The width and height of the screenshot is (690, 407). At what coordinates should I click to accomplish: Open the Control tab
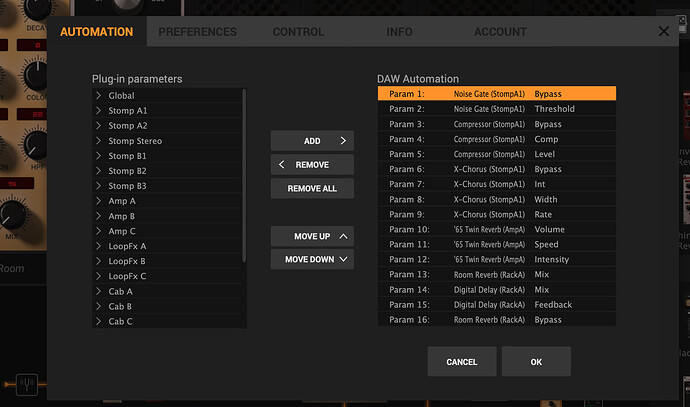pos(298,32)
